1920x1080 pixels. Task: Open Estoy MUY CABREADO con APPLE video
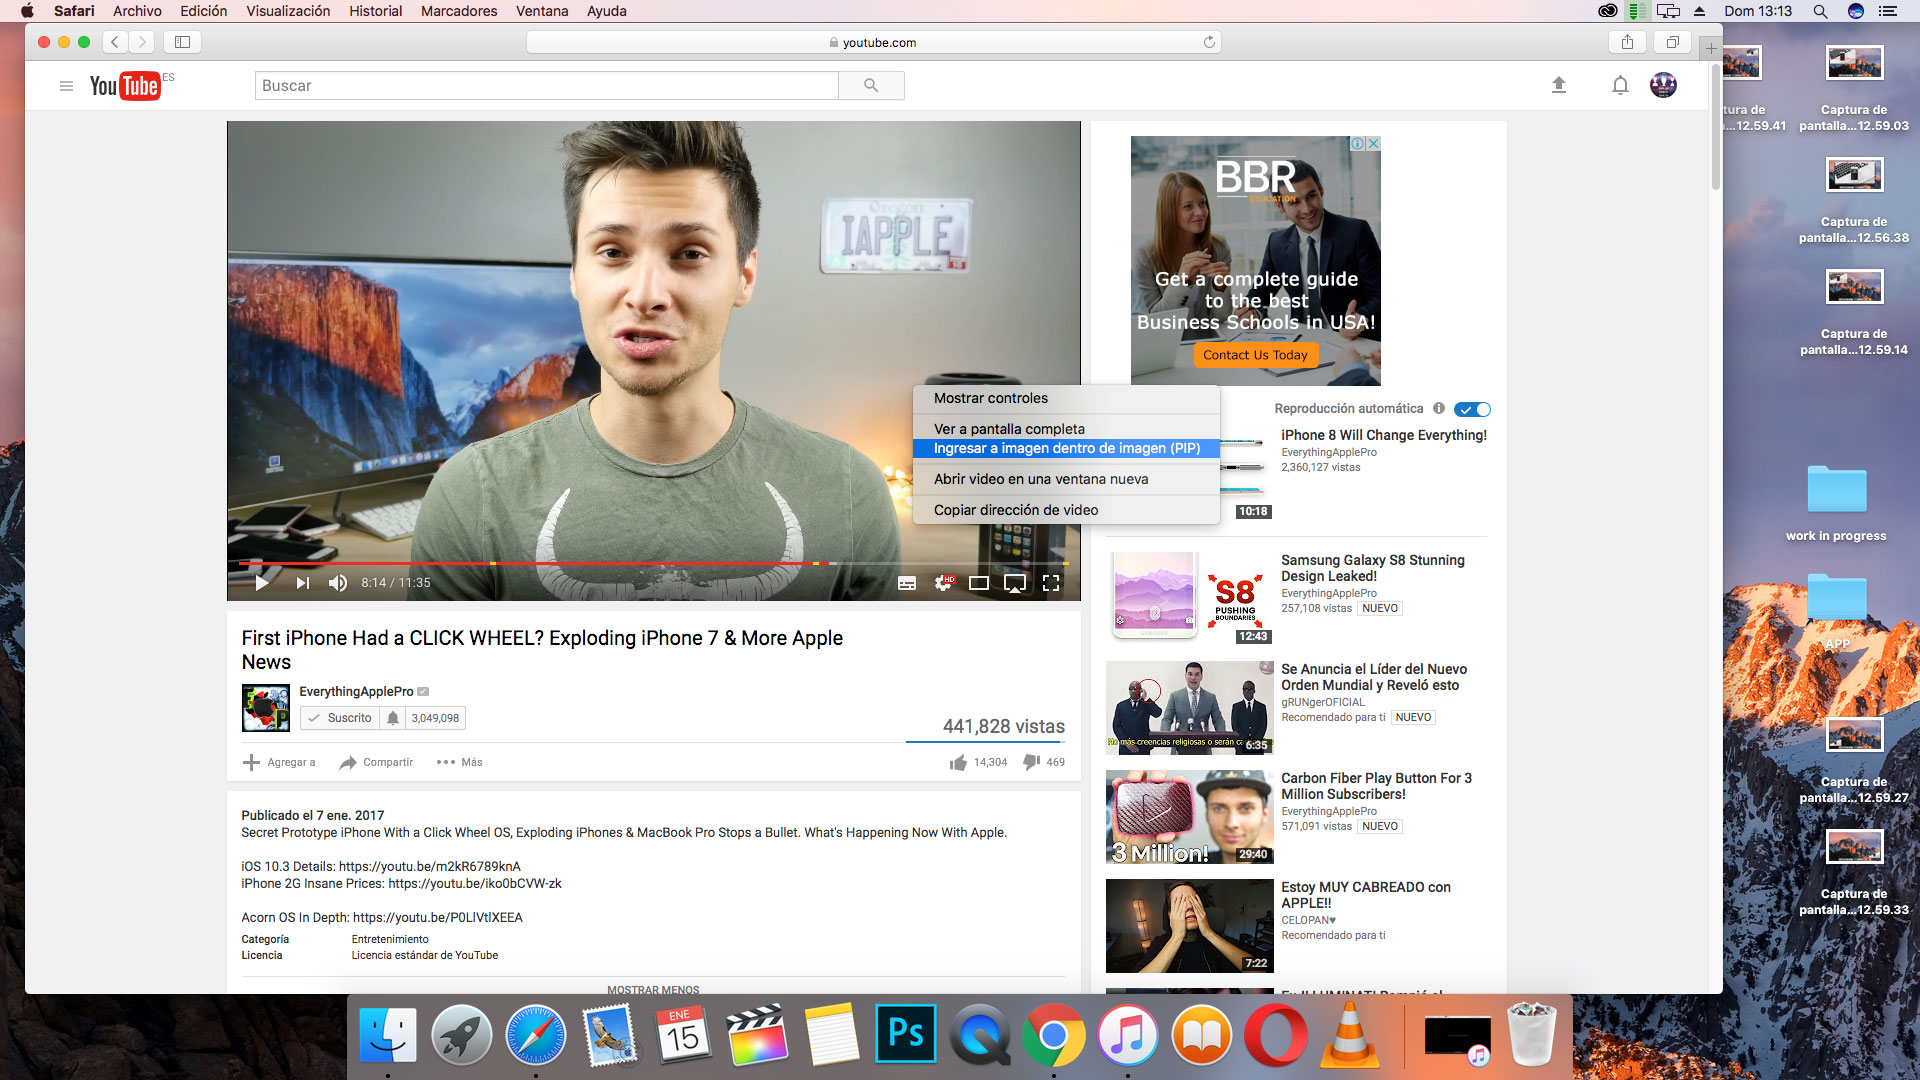point(1365,895)
